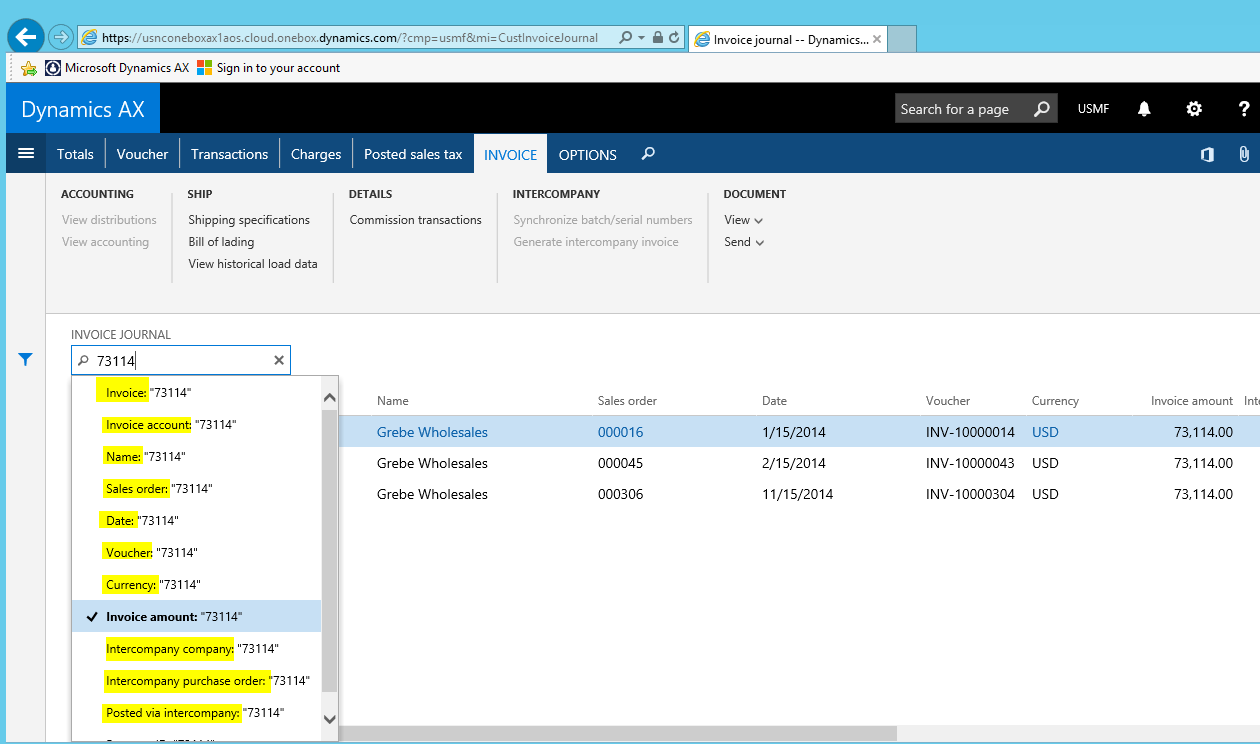Select the checked Invoice amount filter option
This screenshot has height=744, width=1260.
(x=174, y=617)
